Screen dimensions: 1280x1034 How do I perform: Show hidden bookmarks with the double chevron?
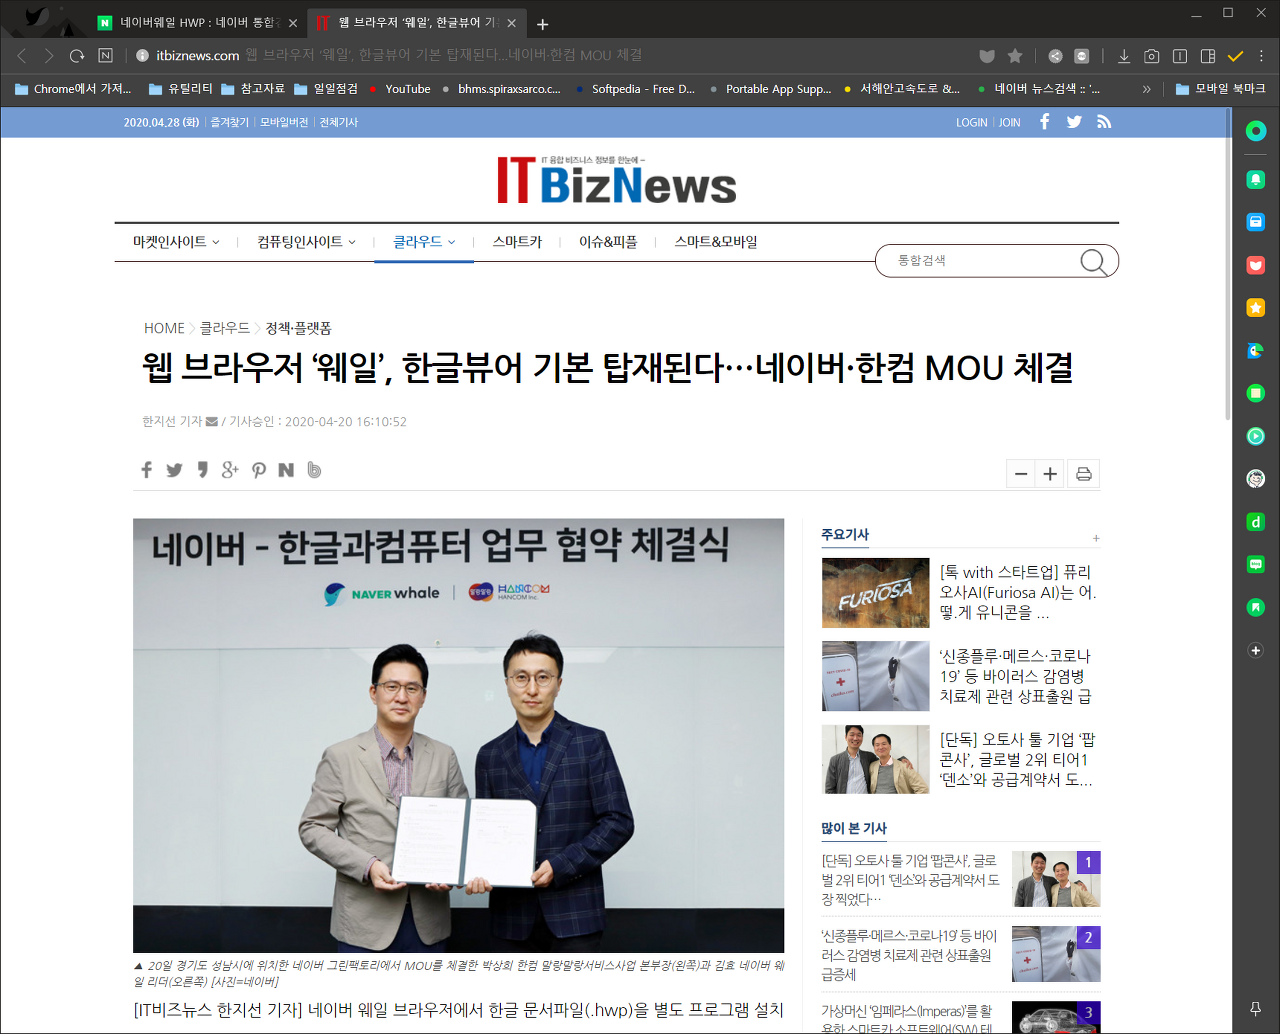(x=1146, y=89)
